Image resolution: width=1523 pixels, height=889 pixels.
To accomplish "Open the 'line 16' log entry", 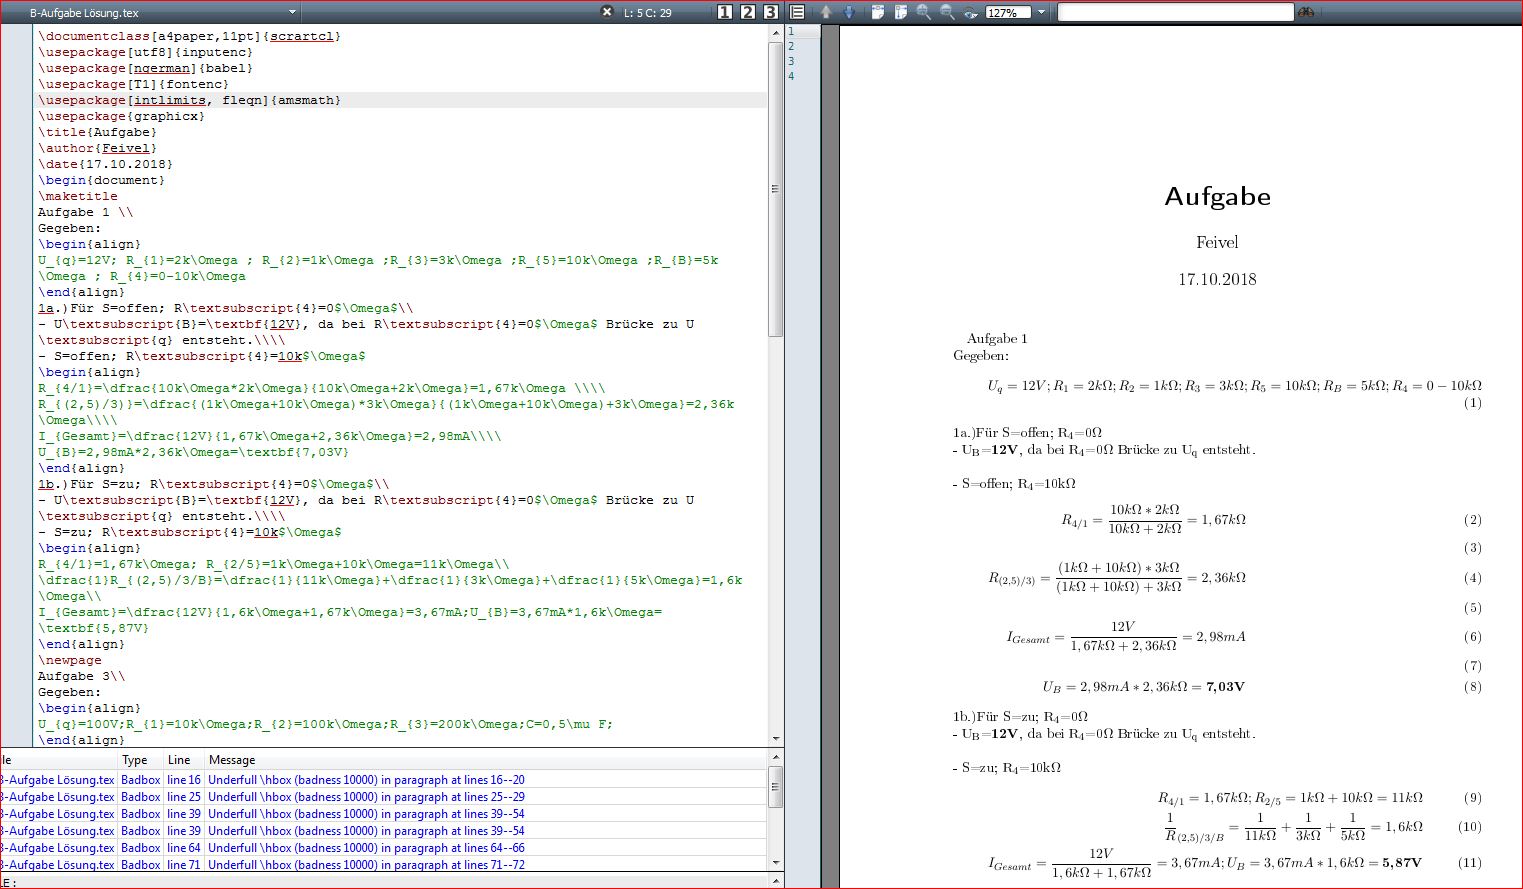I will click(x=184, y=780).
